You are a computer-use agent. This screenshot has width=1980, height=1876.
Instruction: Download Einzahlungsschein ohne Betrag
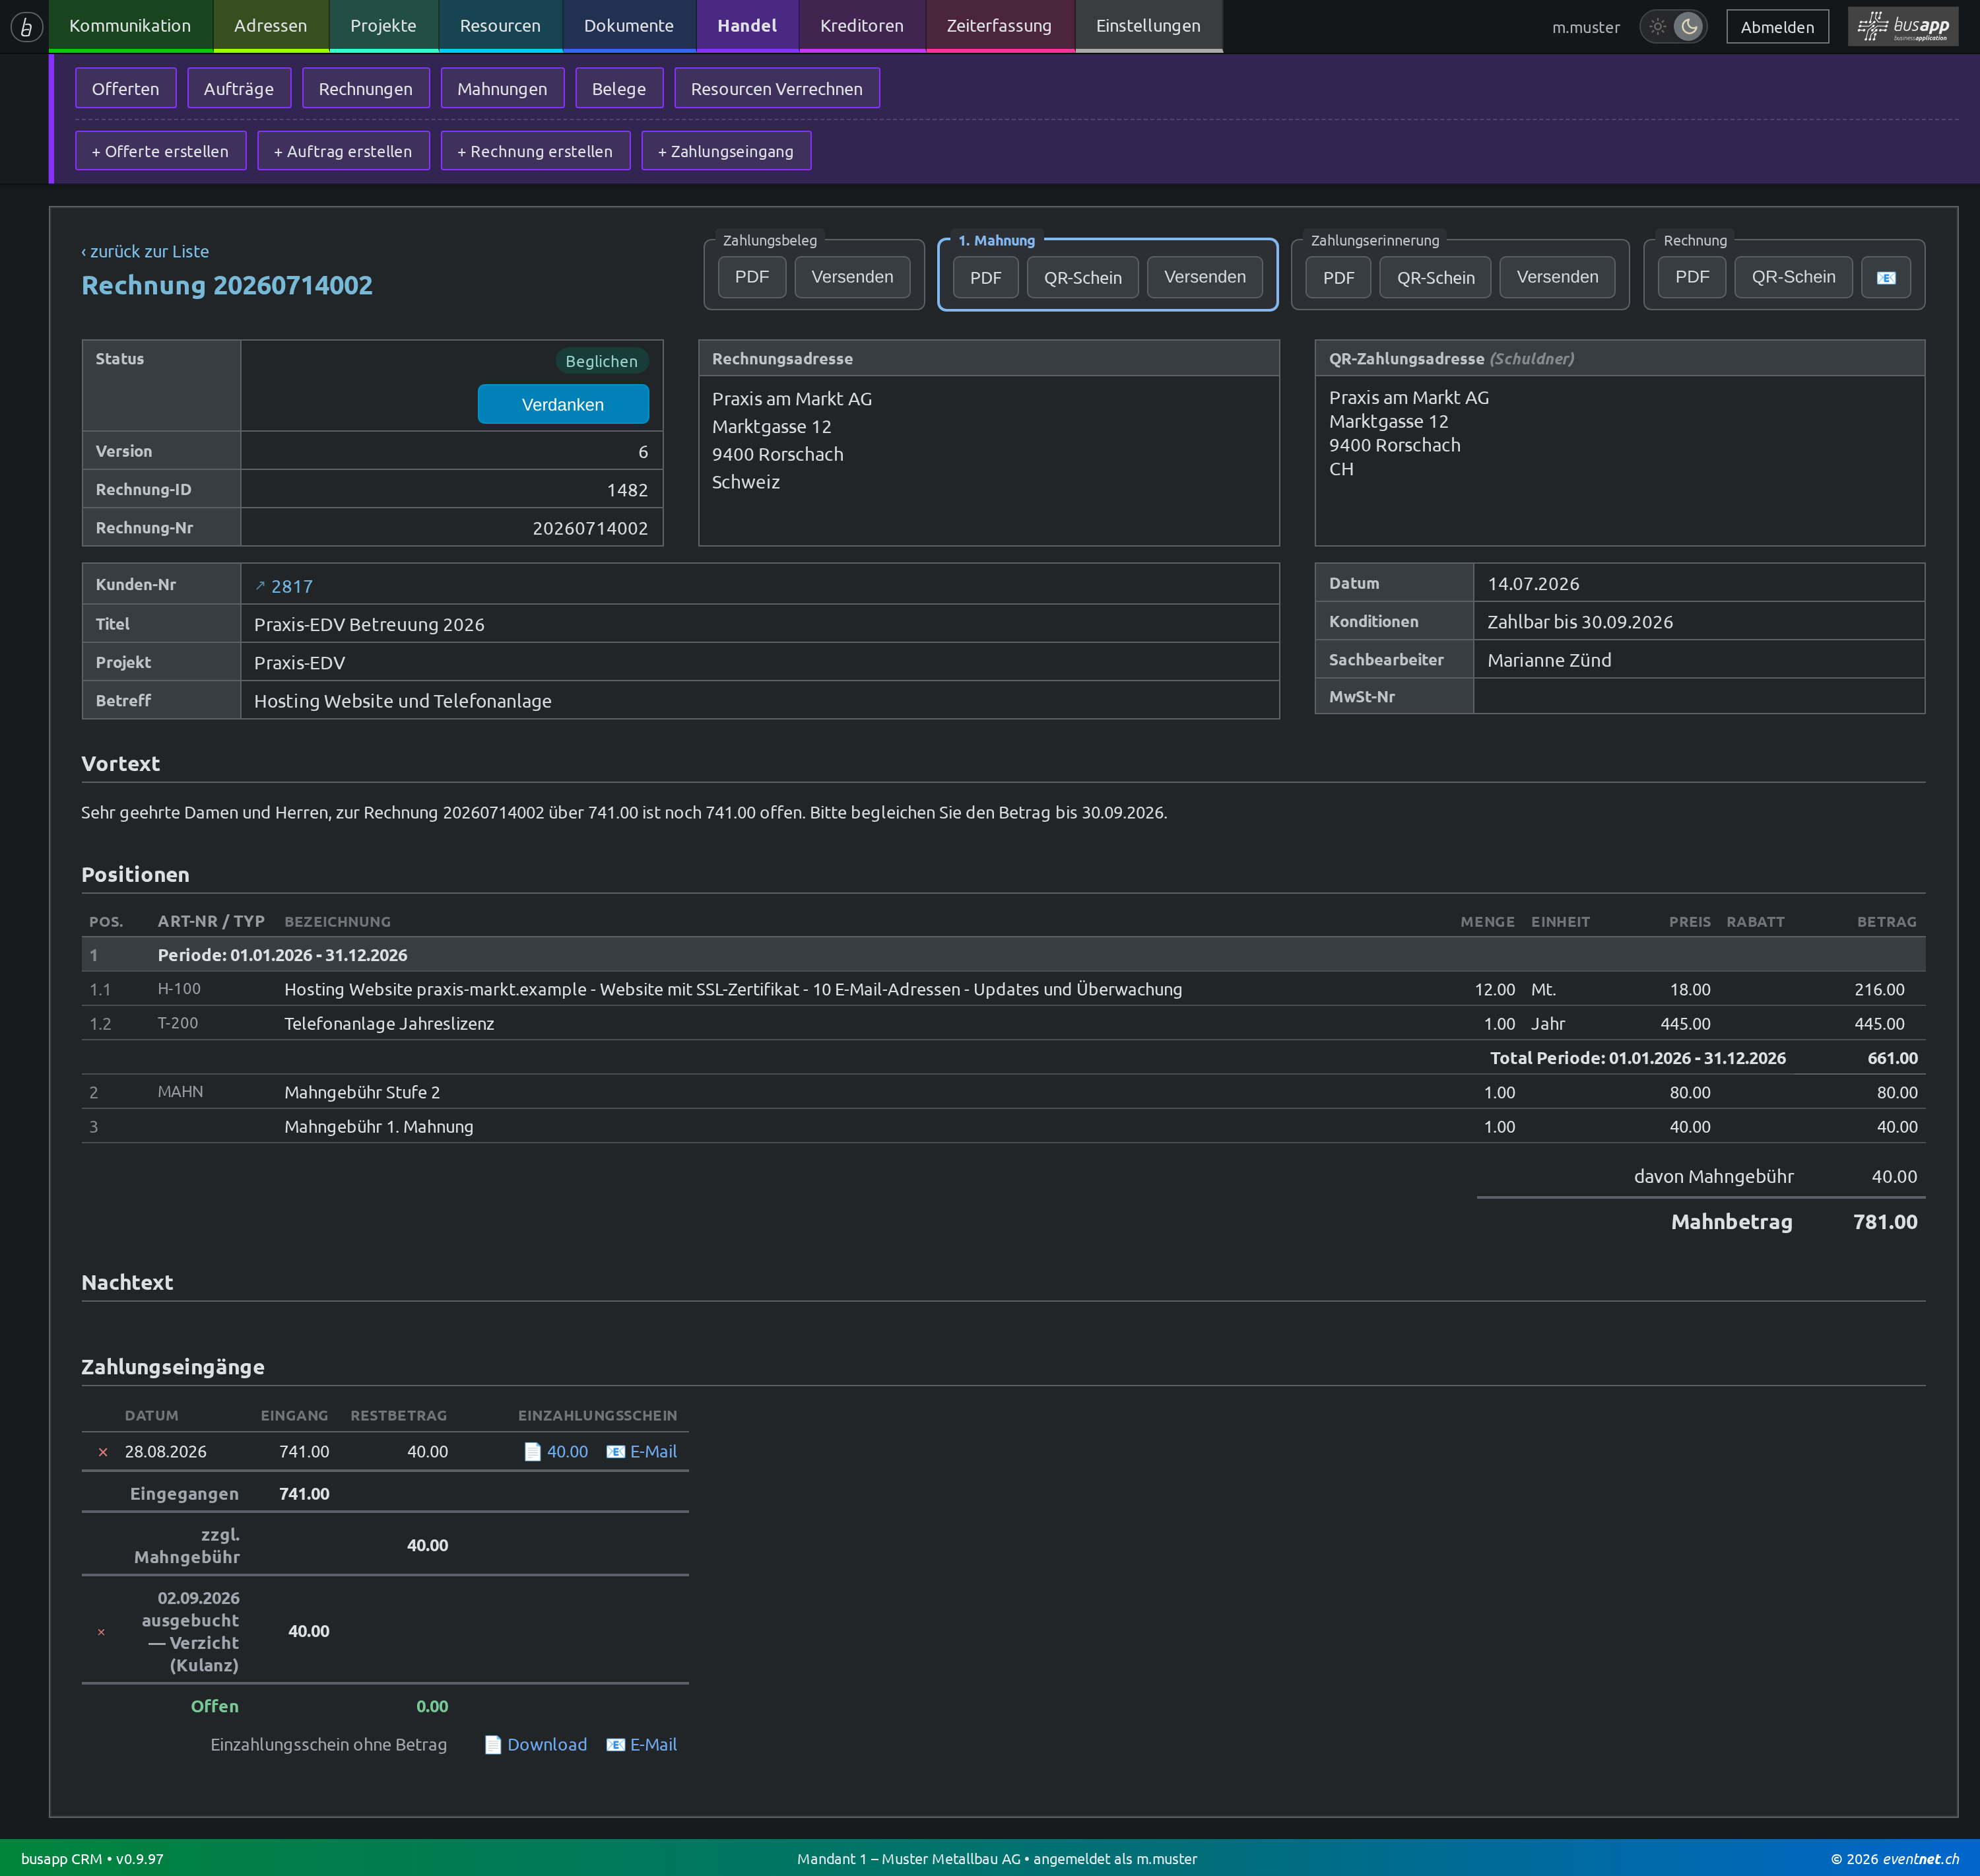coord(536,1745)
